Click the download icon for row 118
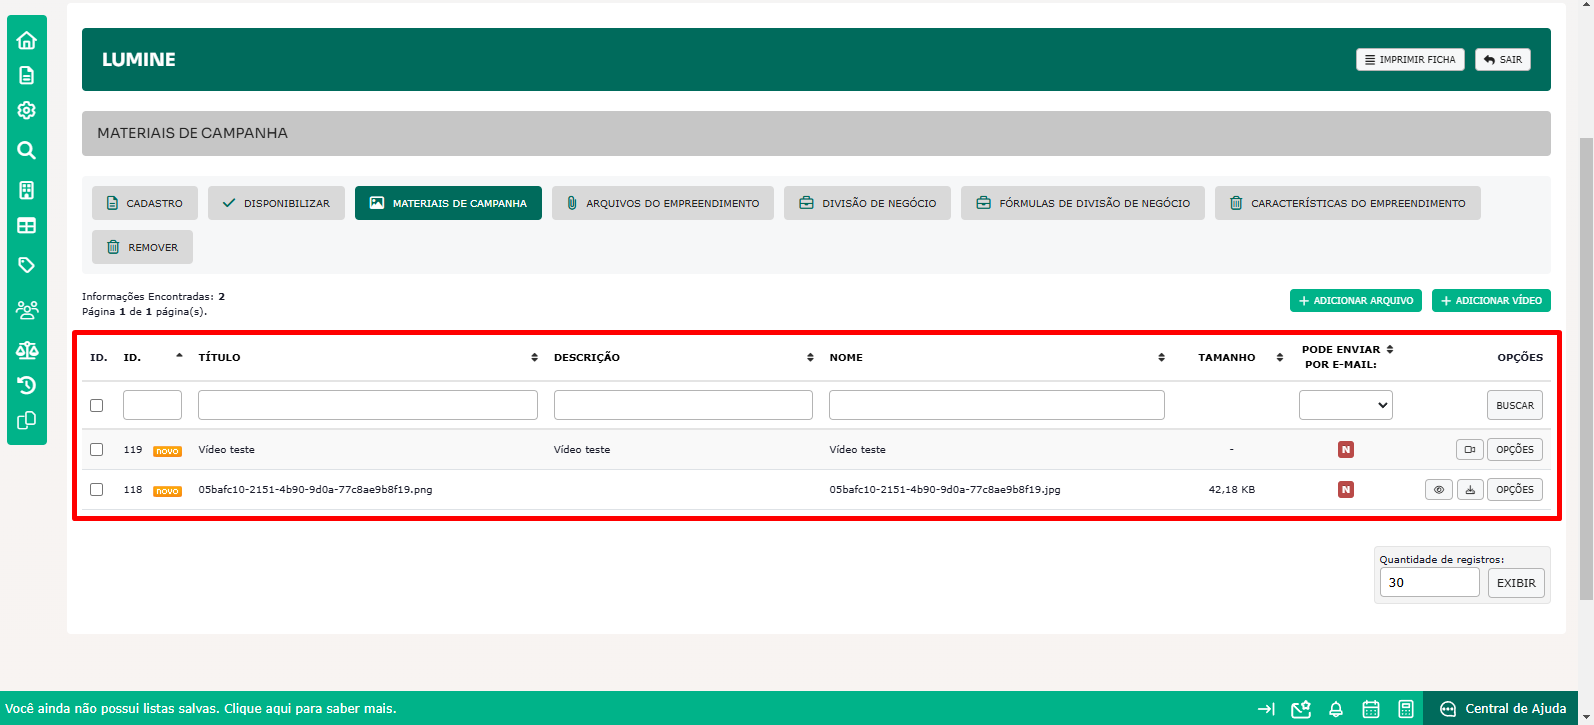1594x725 pixels. tap(1470, 490)
